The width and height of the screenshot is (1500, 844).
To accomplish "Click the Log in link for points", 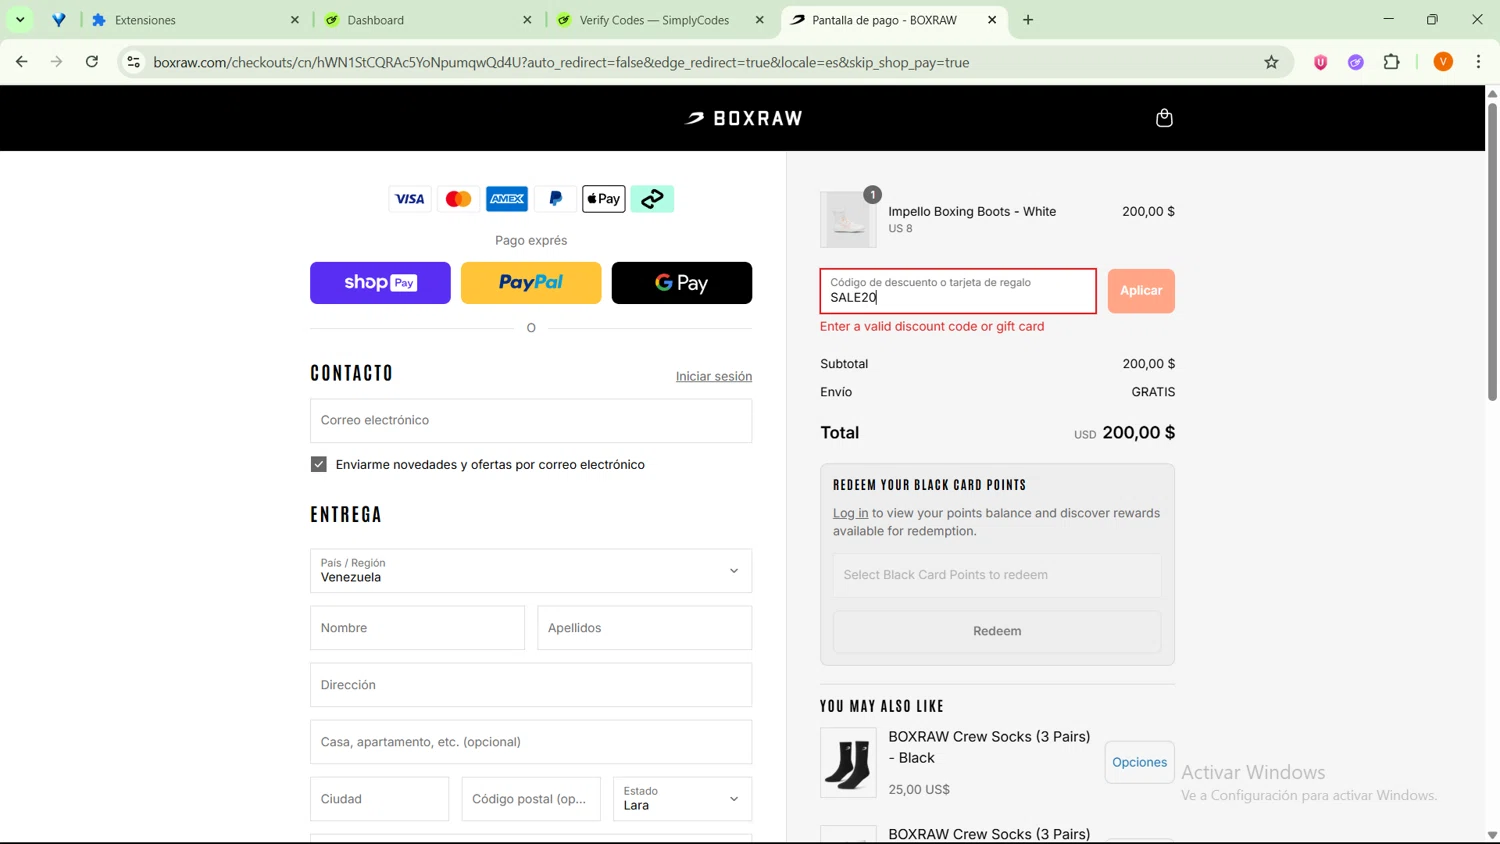I will pyautogui.click(x=851, y=513).
